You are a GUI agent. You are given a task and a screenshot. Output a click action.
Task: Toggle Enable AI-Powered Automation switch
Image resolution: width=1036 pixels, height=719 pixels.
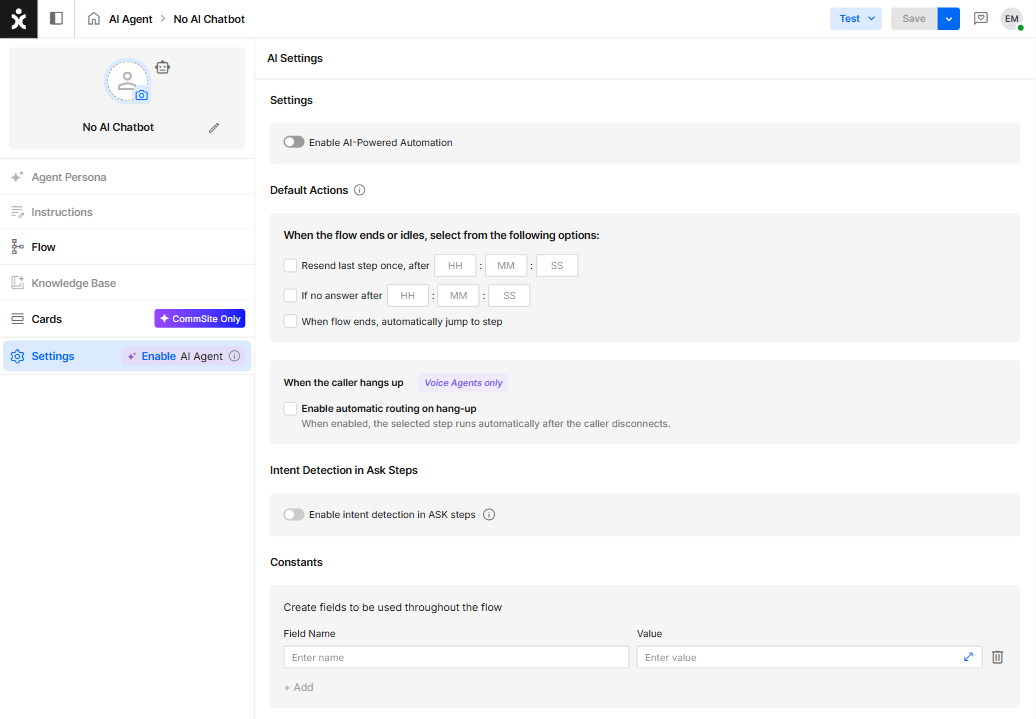pos(294,142)
